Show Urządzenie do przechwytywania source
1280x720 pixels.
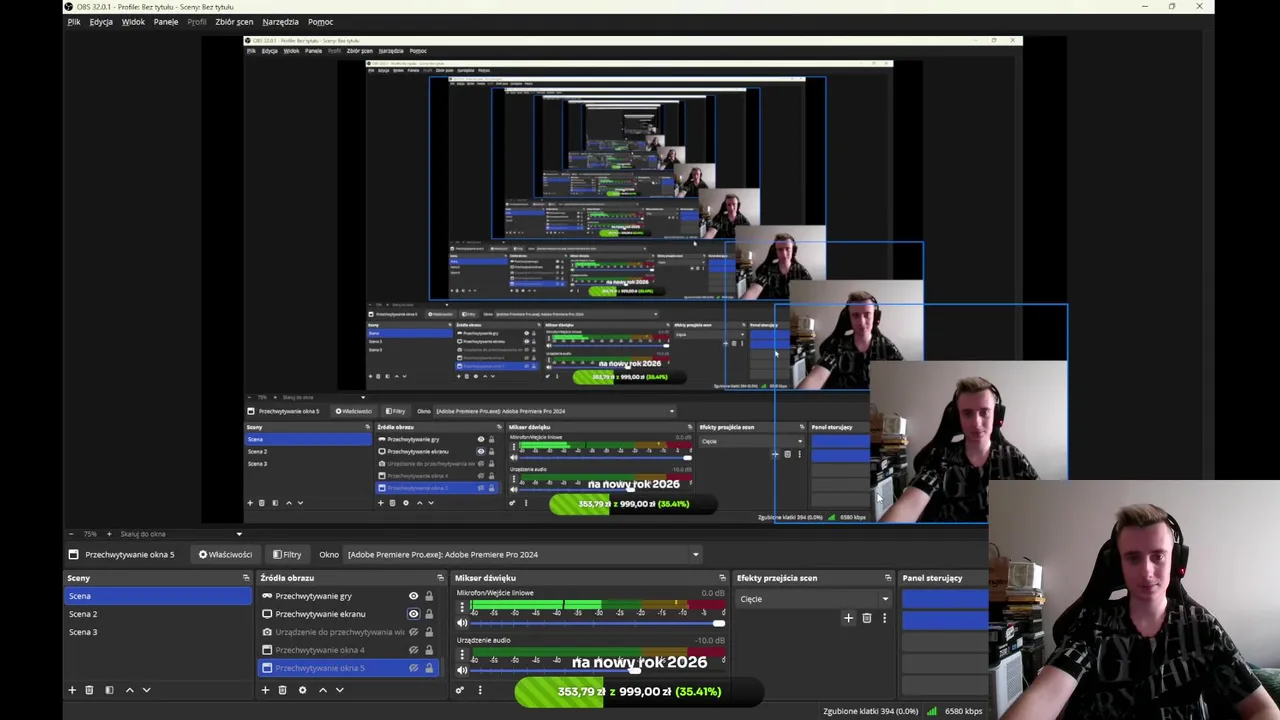[413, 632]
